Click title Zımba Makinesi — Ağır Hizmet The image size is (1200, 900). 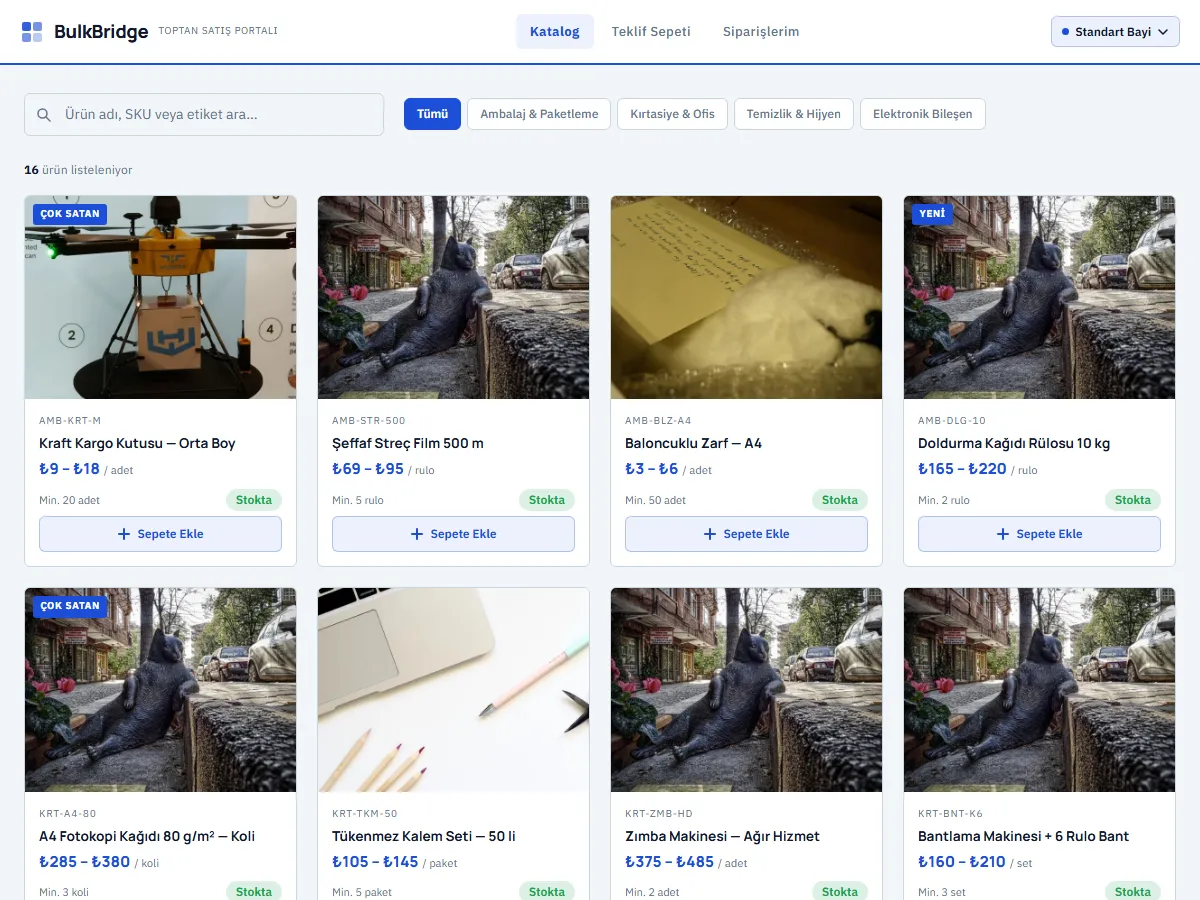(722, 836)
